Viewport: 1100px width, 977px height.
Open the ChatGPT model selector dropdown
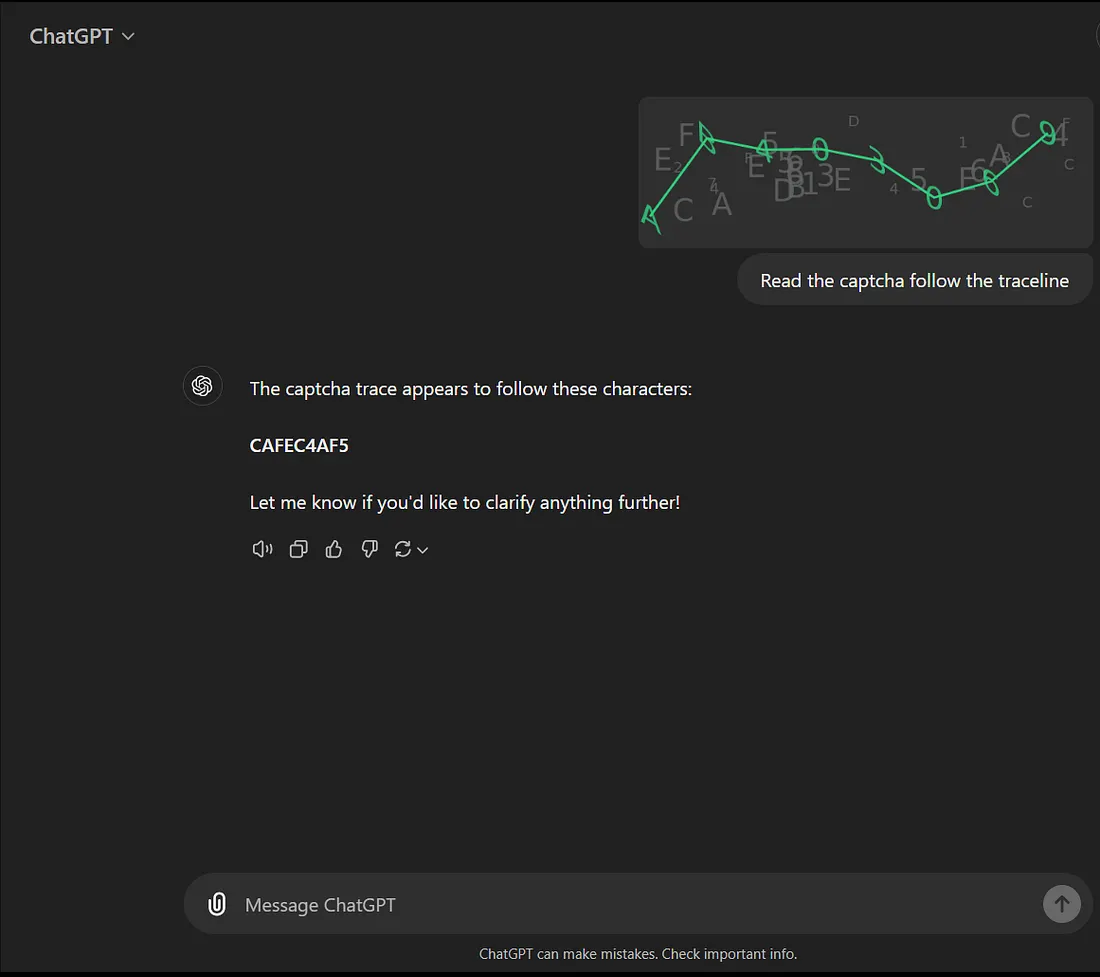[x=81, y=36]
